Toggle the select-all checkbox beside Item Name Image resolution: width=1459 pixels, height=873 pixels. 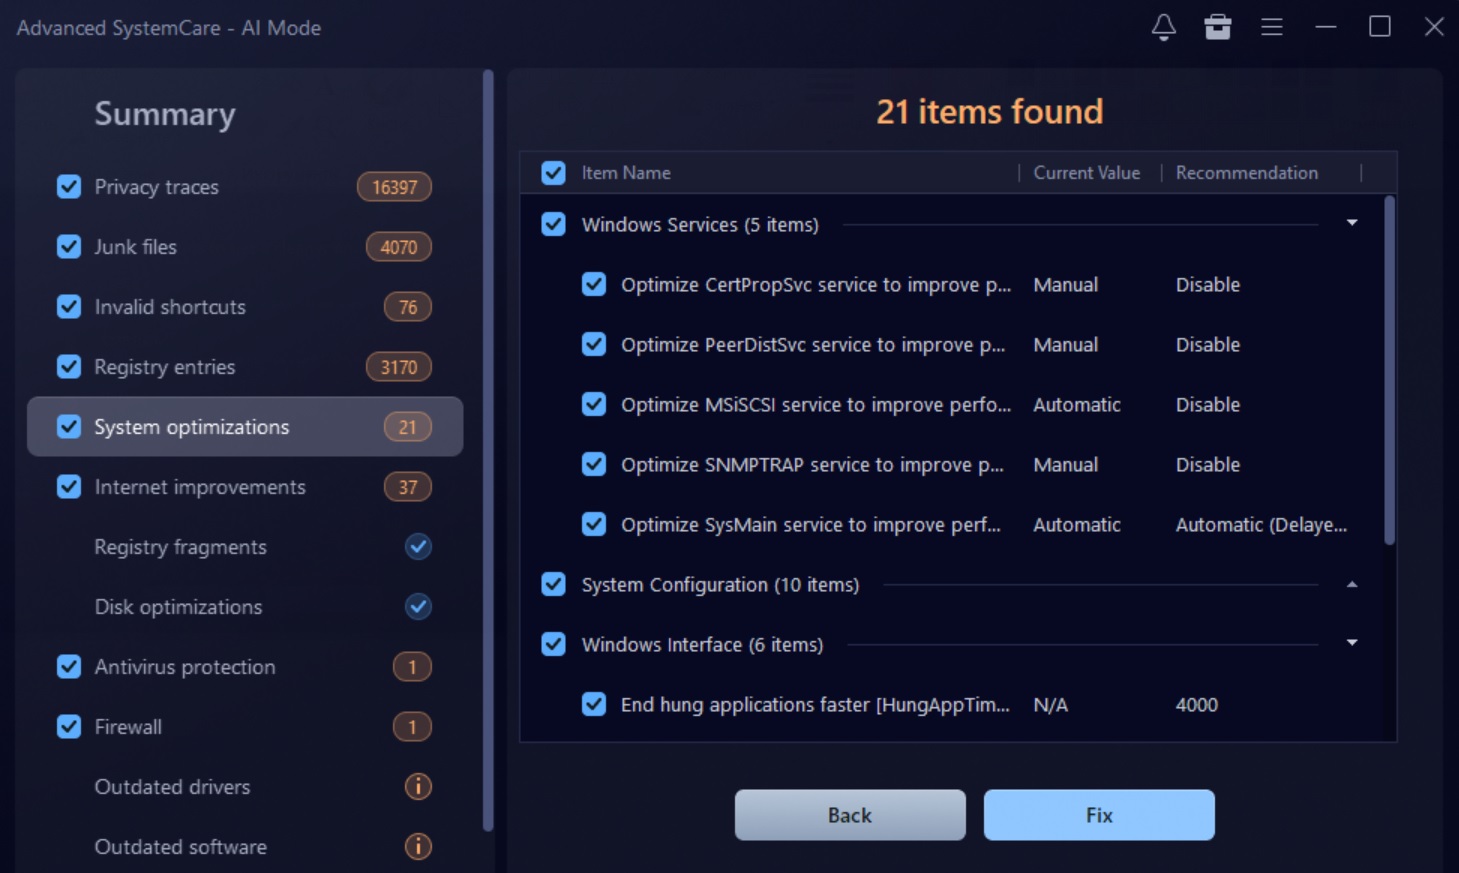553,173
